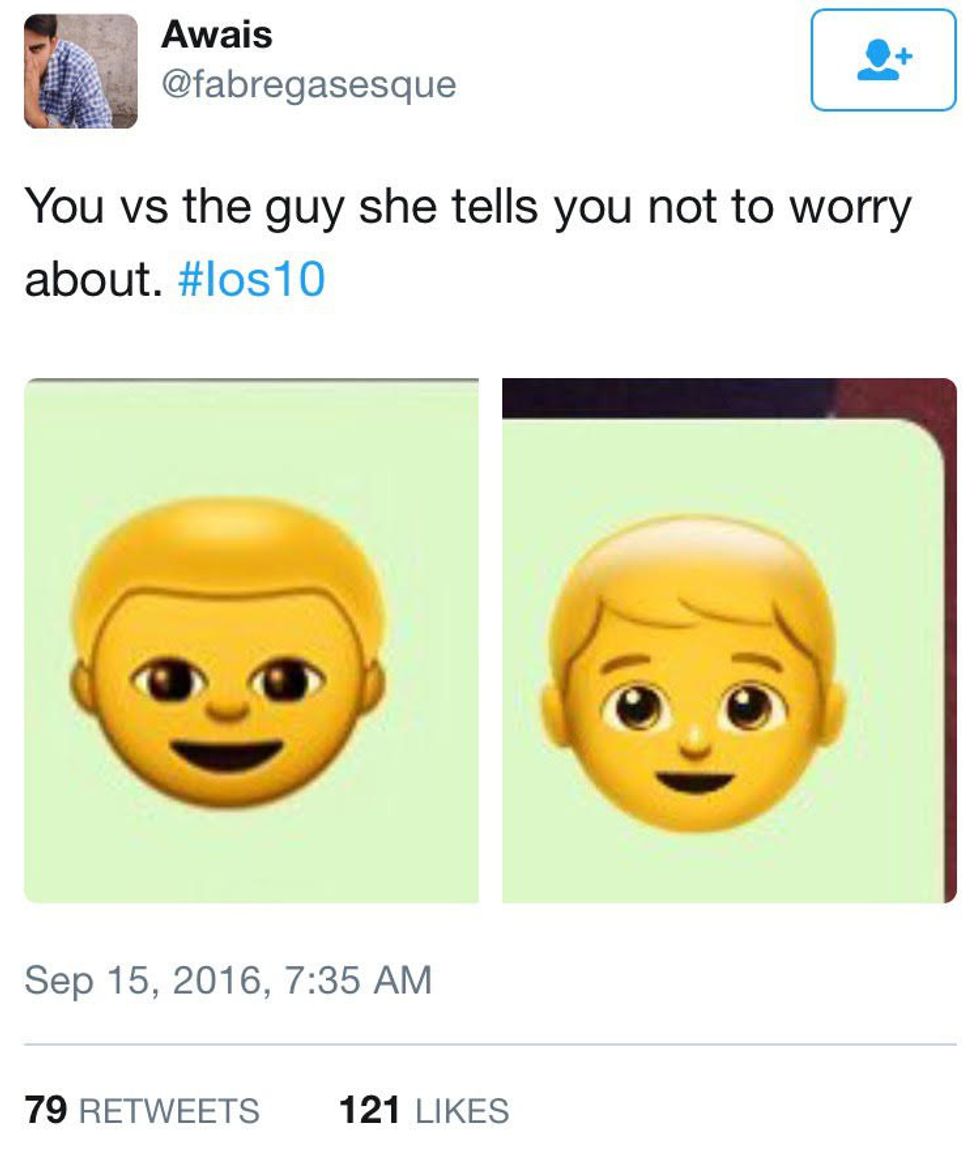Click the word LIKES label

click(x=463, y=1111)
